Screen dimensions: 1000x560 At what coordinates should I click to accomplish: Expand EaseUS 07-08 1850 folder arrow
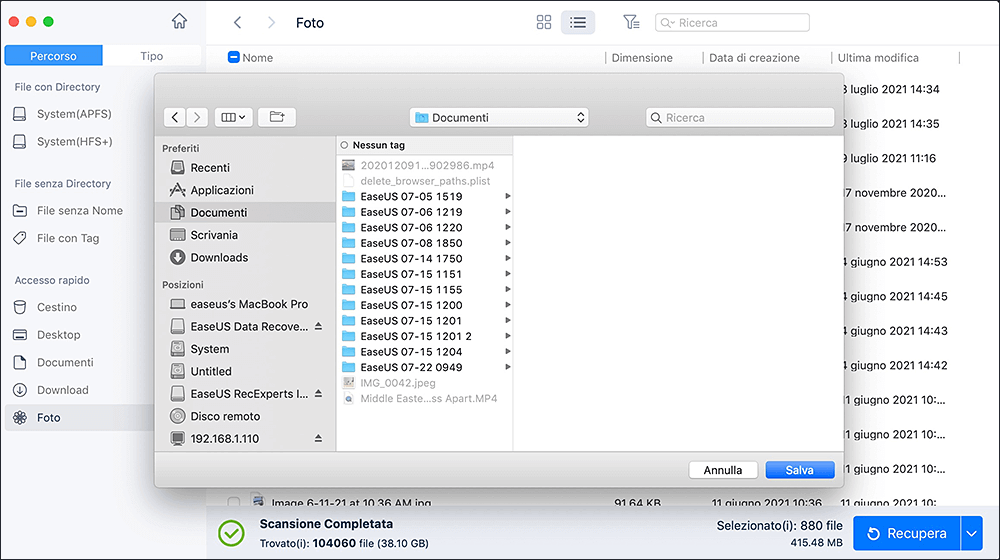tap(508, 243)
